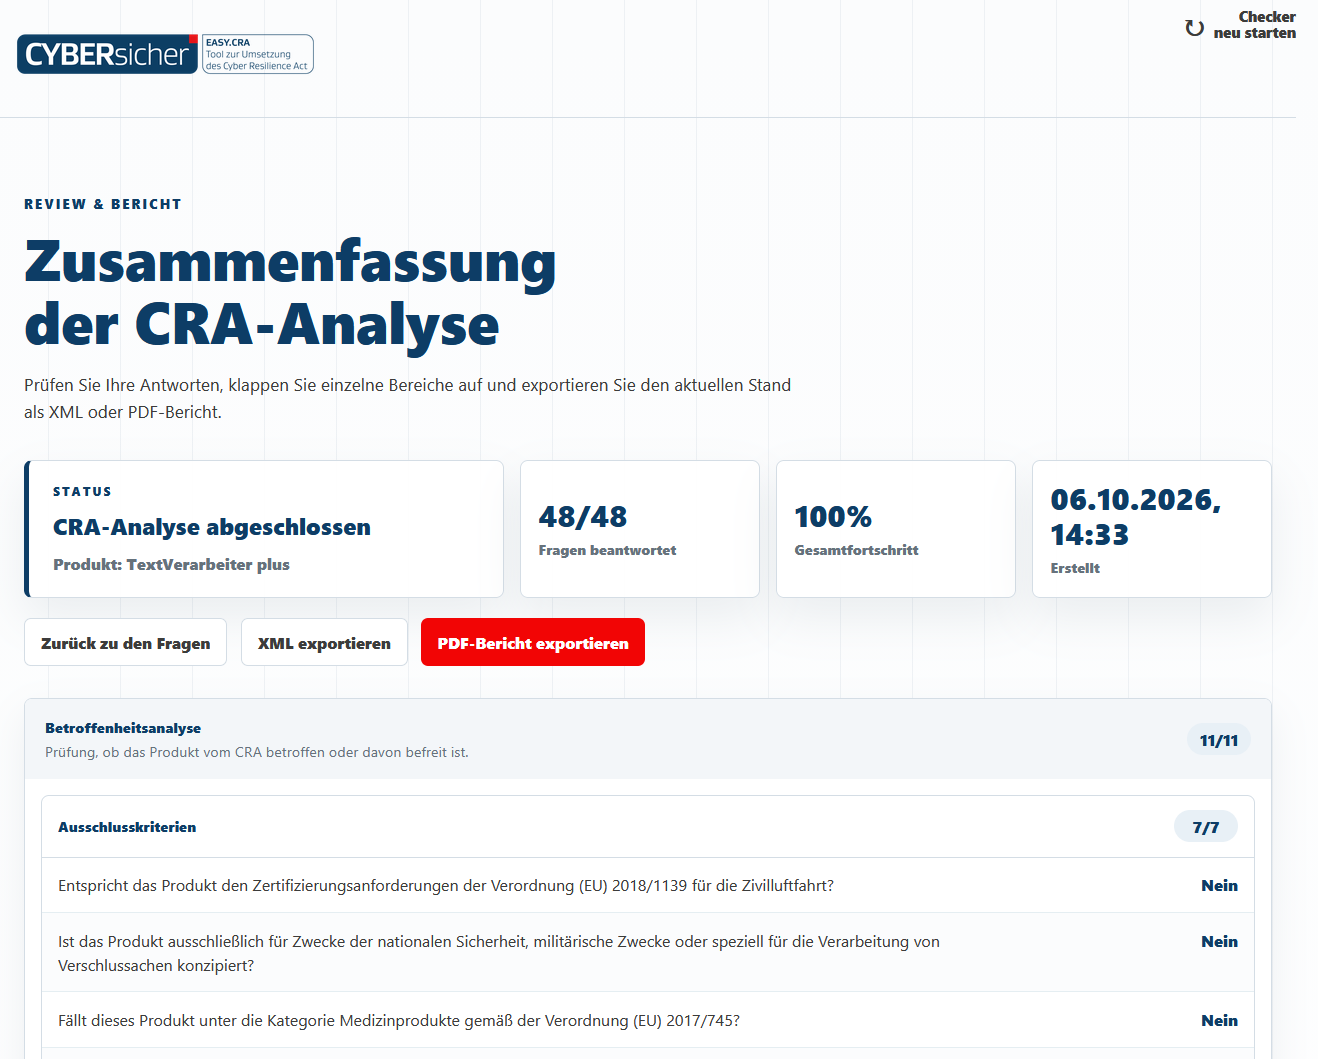Click the "Fragen beantwortet" label
The width and height of the screenshot is (1318, 1059).
(x=607, y=550)
